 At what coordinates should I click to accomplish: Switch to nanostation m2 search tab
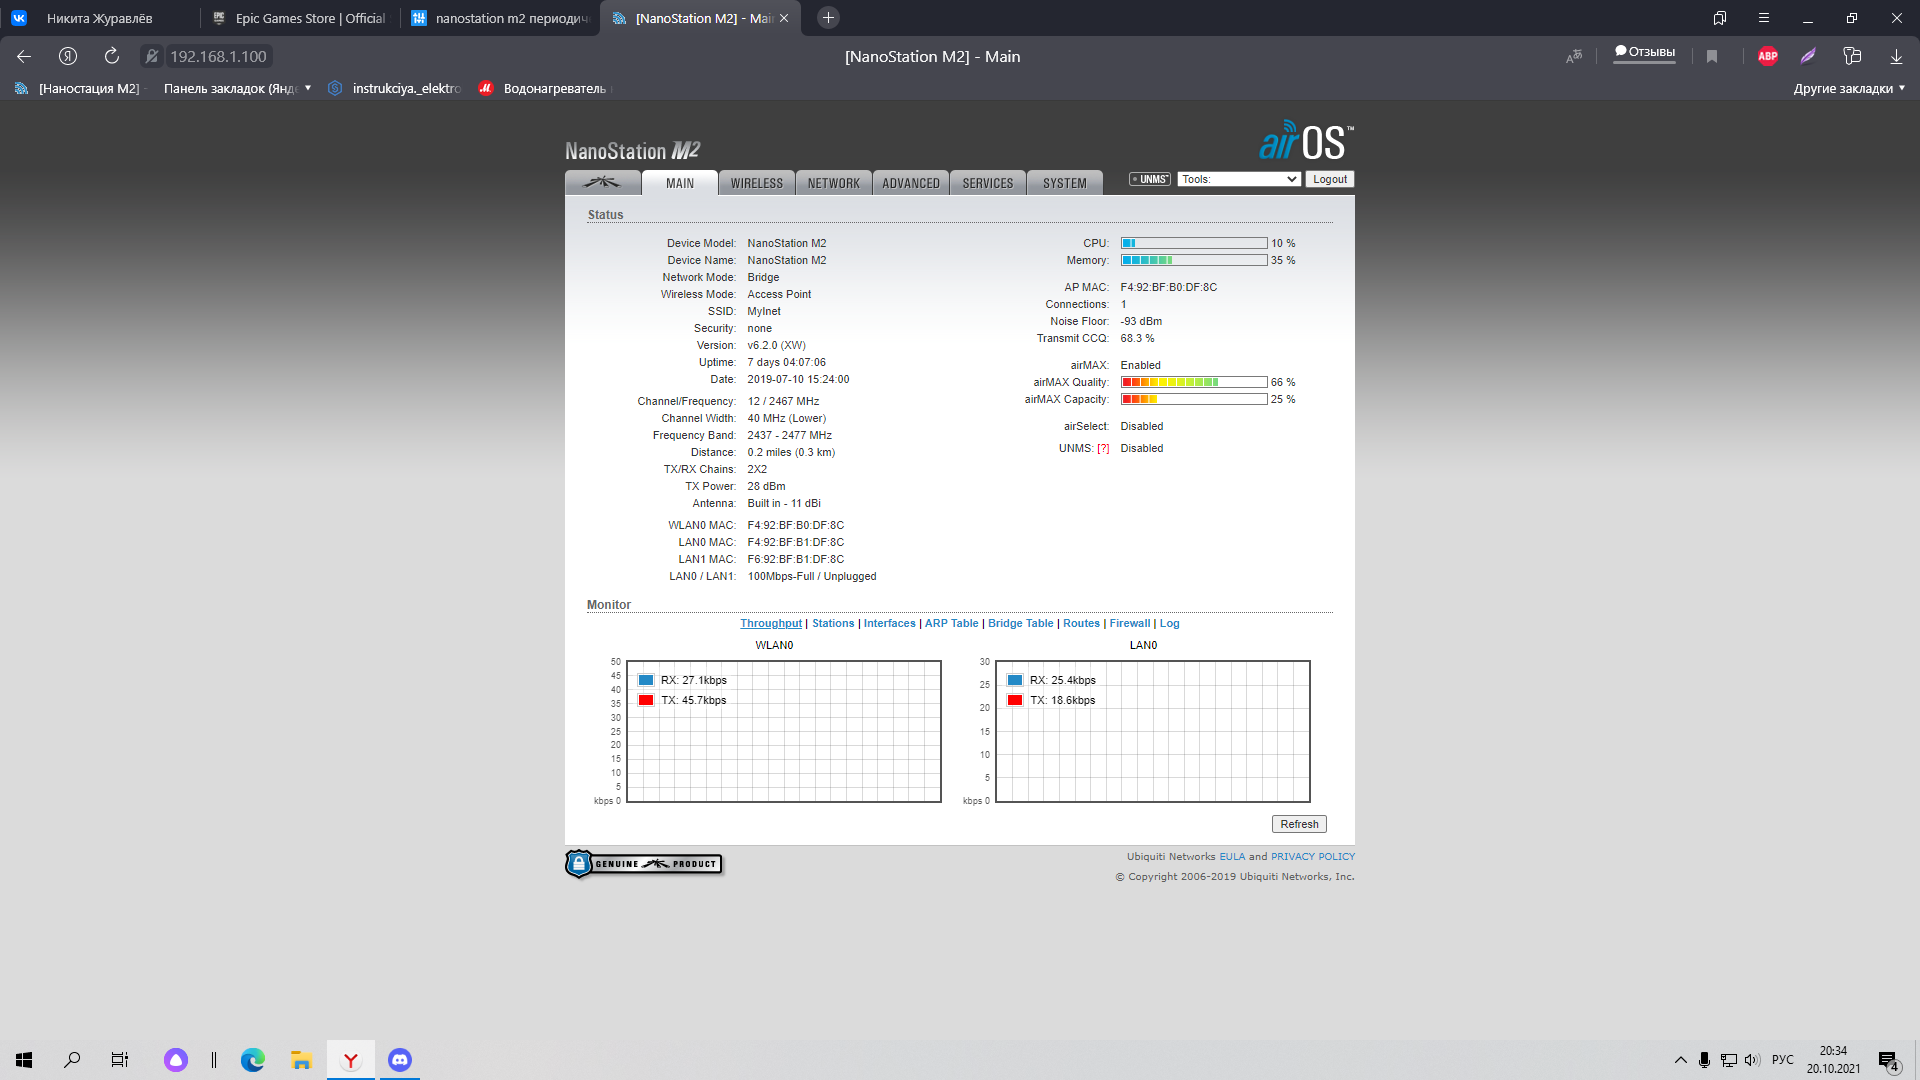pyautogui.click(x=500, y=18)
